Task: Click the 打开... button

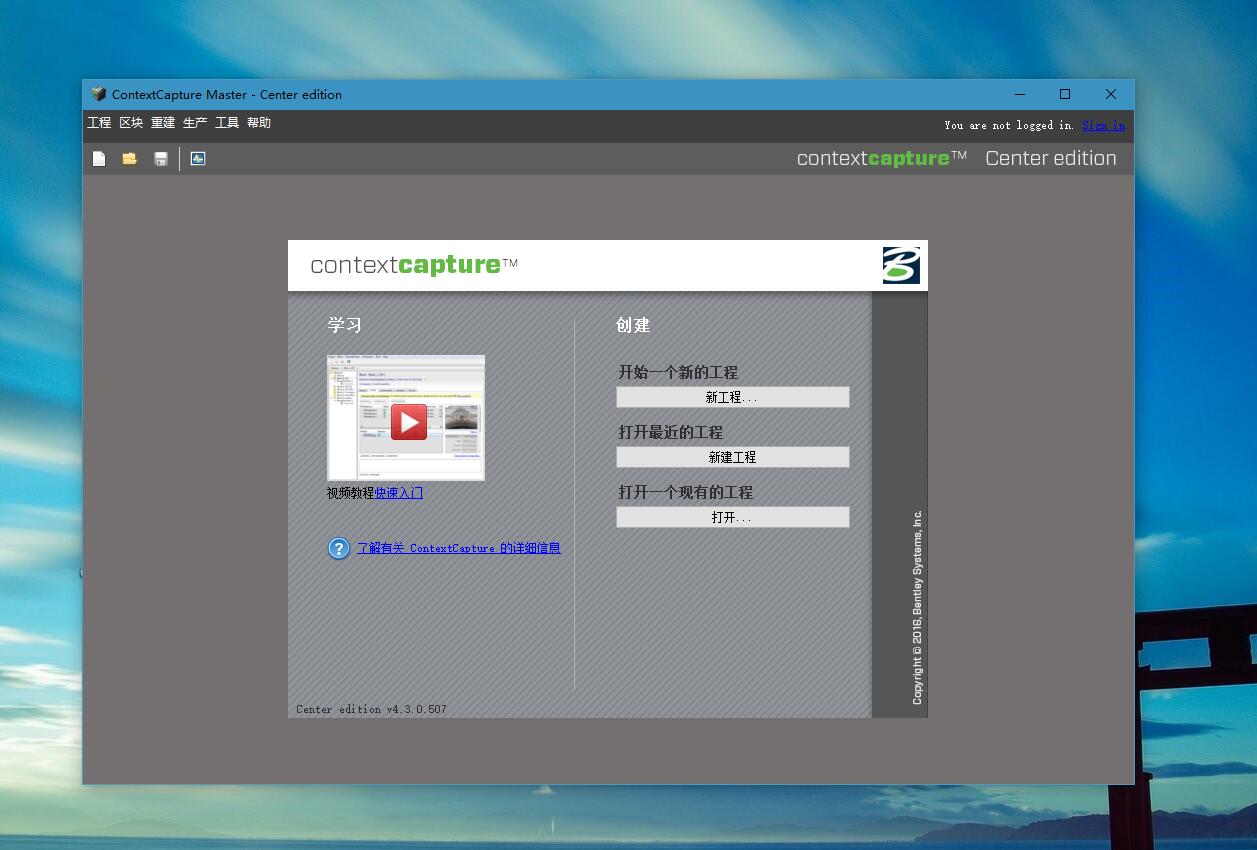Action: click(x=733, y=517)
